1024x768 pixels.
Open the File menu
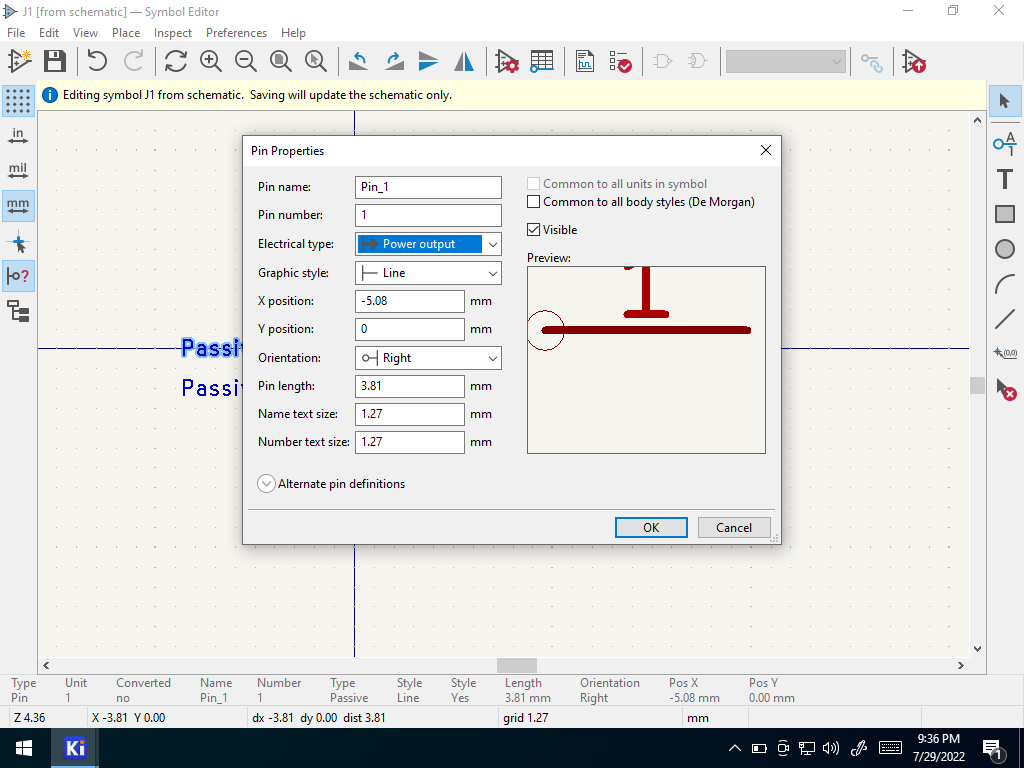click(x=16, y=33)
